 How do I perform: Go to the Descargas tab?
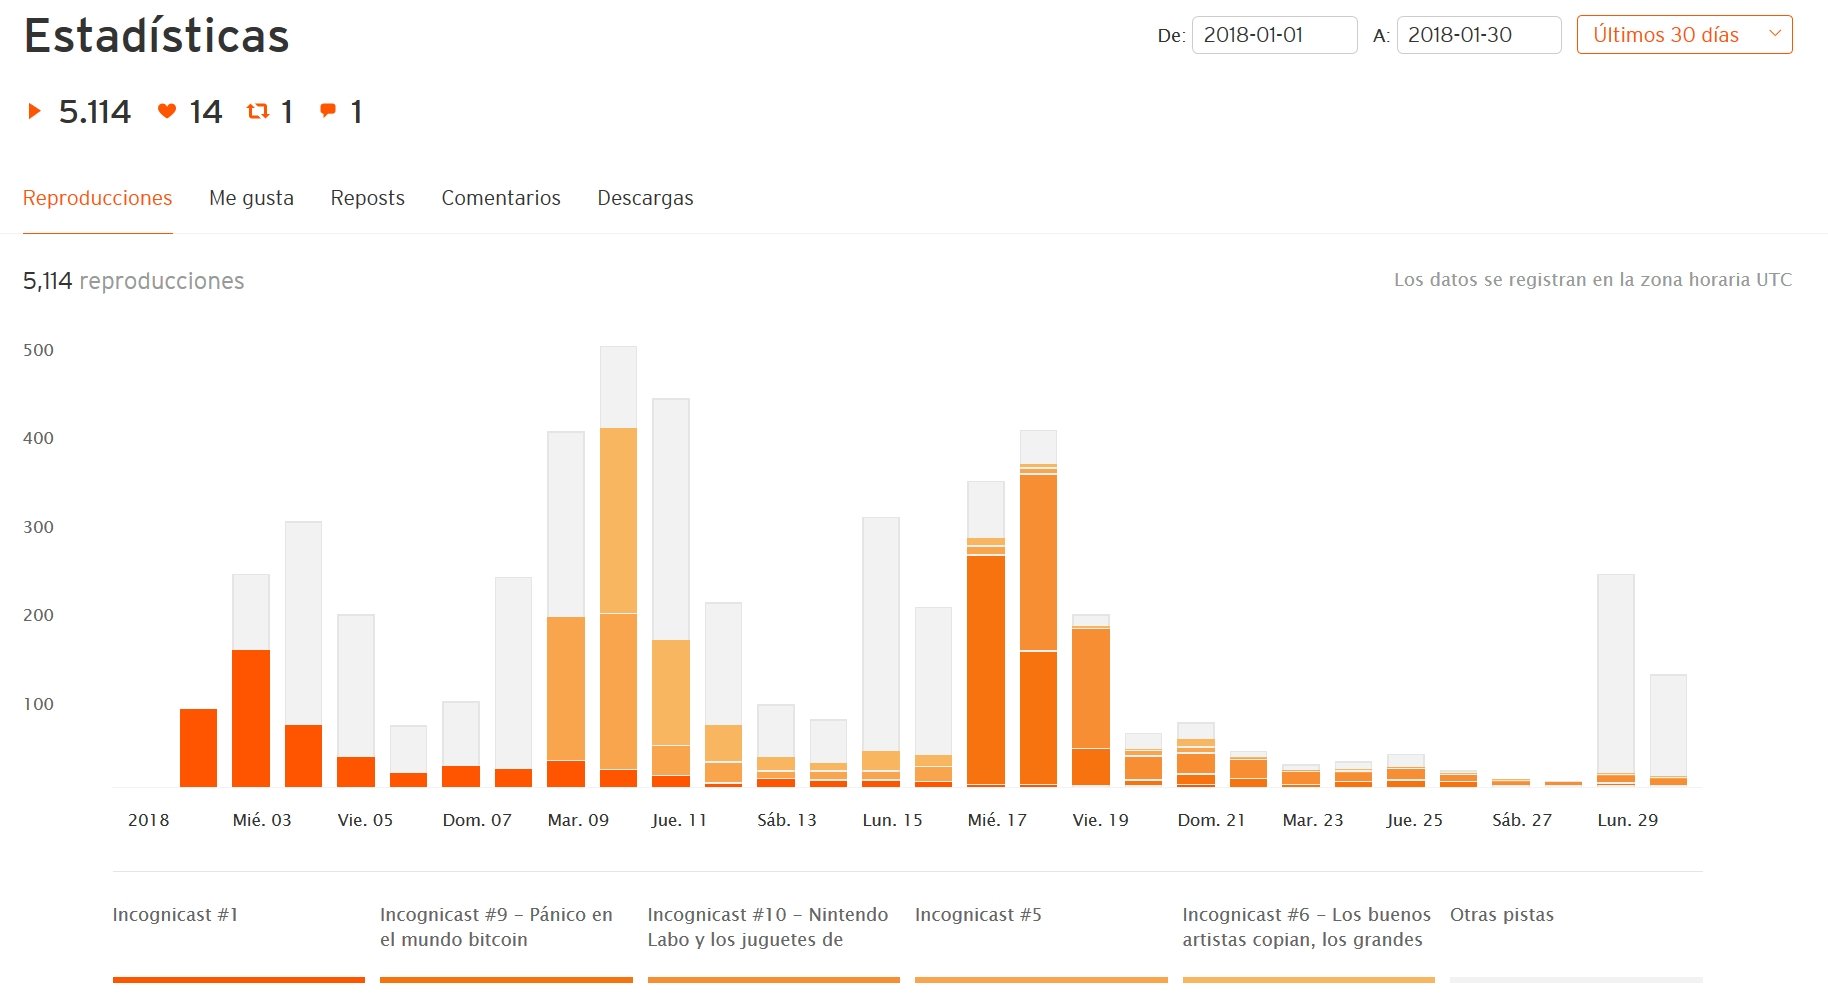(x=645, y=198)
